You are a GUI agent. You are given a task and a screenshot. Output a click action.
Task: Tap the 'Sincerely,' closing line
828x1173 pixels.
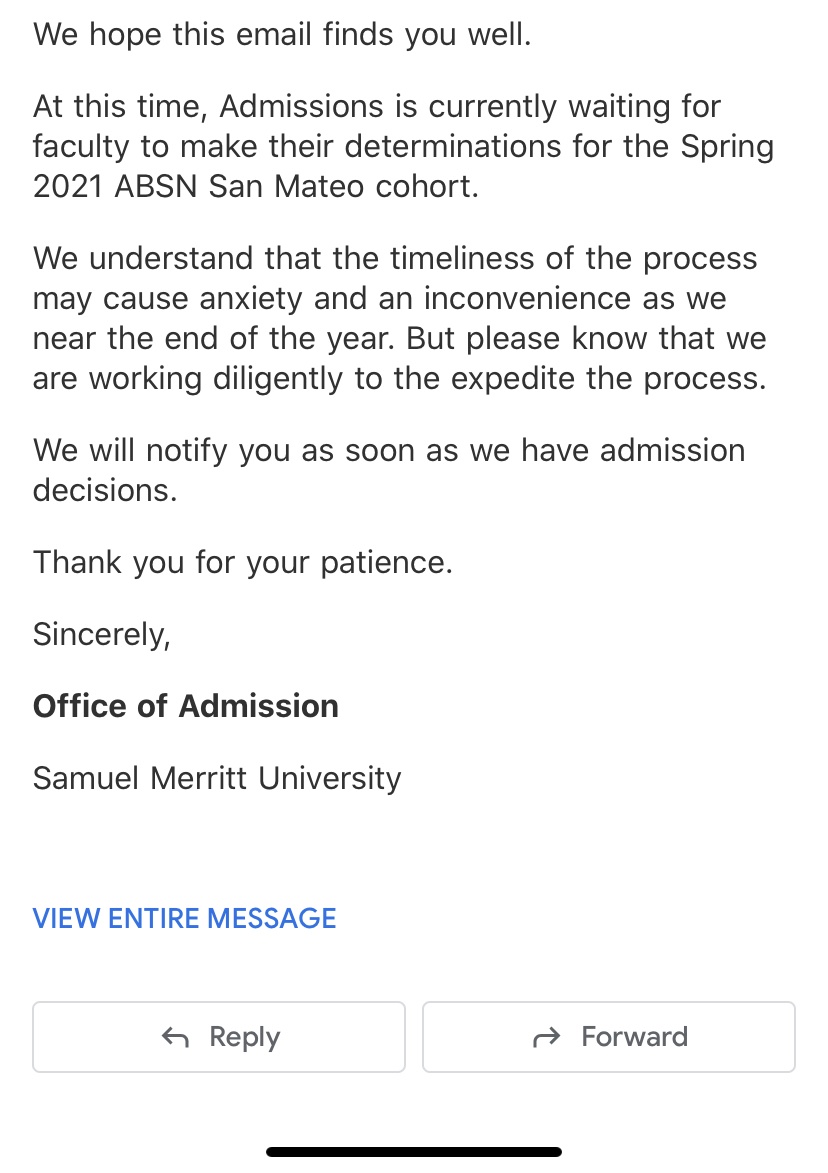102,634
